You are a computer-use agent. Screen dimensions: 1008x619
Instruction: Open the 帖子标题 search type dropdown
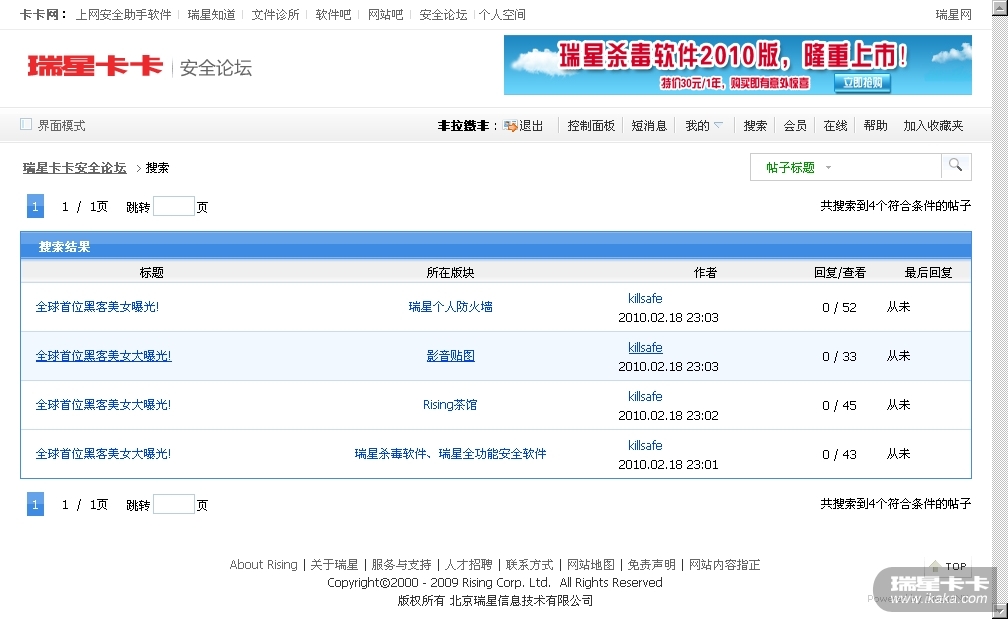pos(799,168)
